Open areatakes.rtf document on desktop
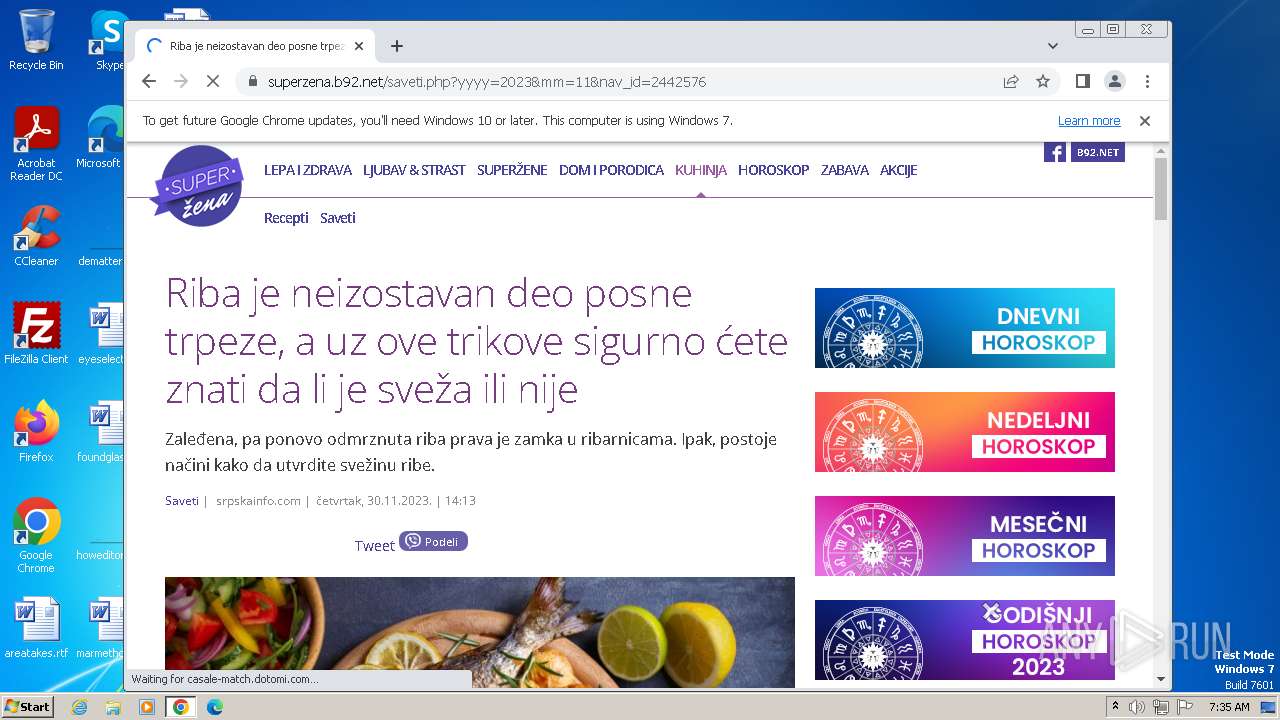 36,628
